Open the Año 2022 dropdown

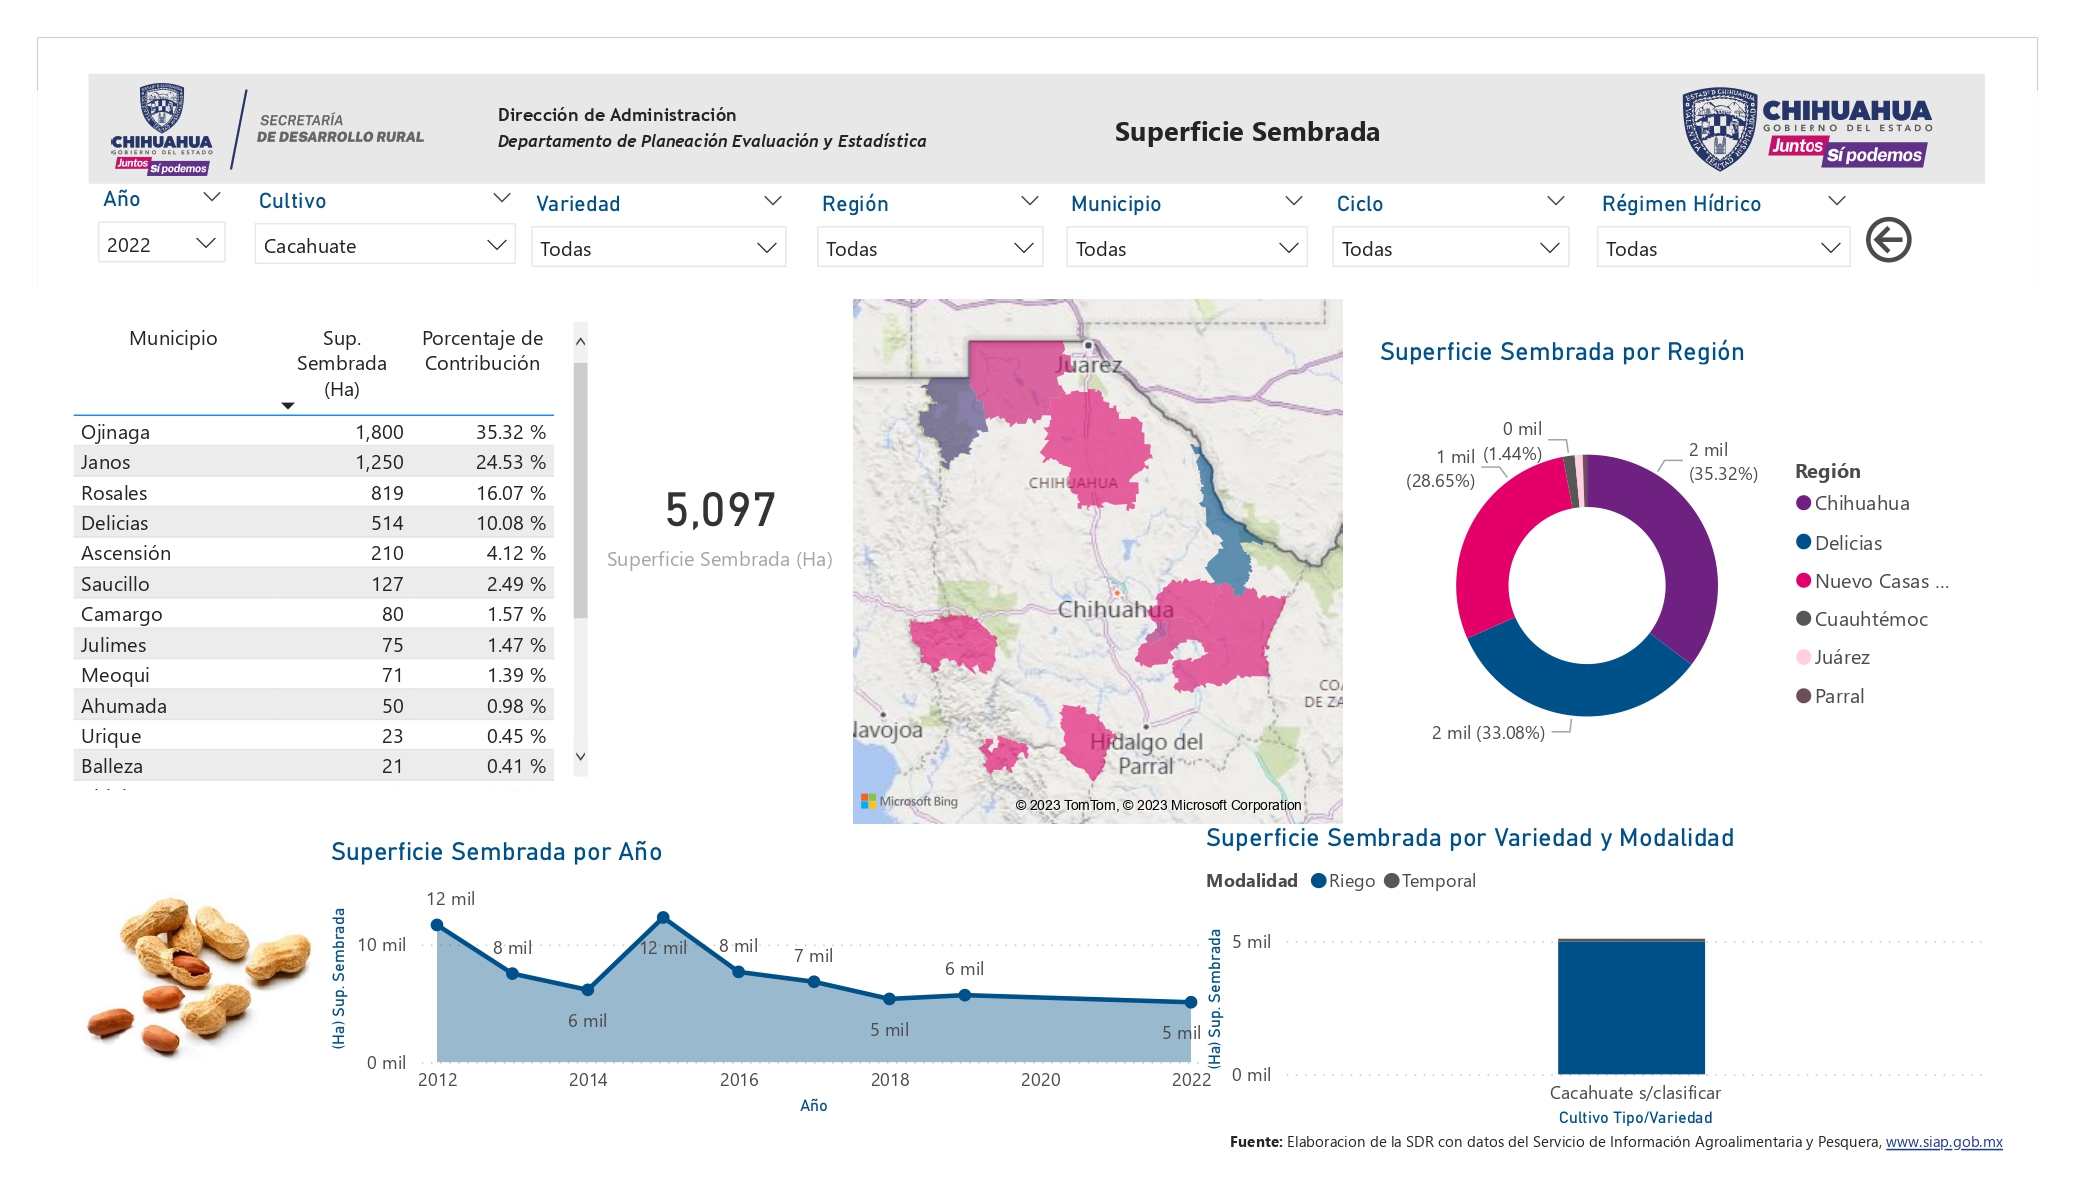(162, 244)
